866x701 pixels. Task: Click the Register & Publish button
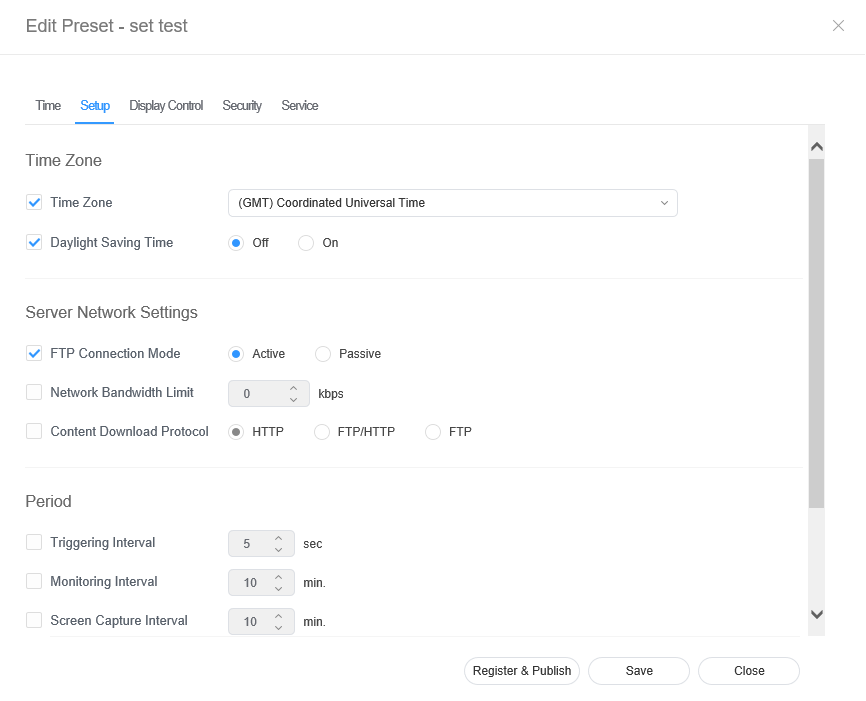[x=522, y=671]
